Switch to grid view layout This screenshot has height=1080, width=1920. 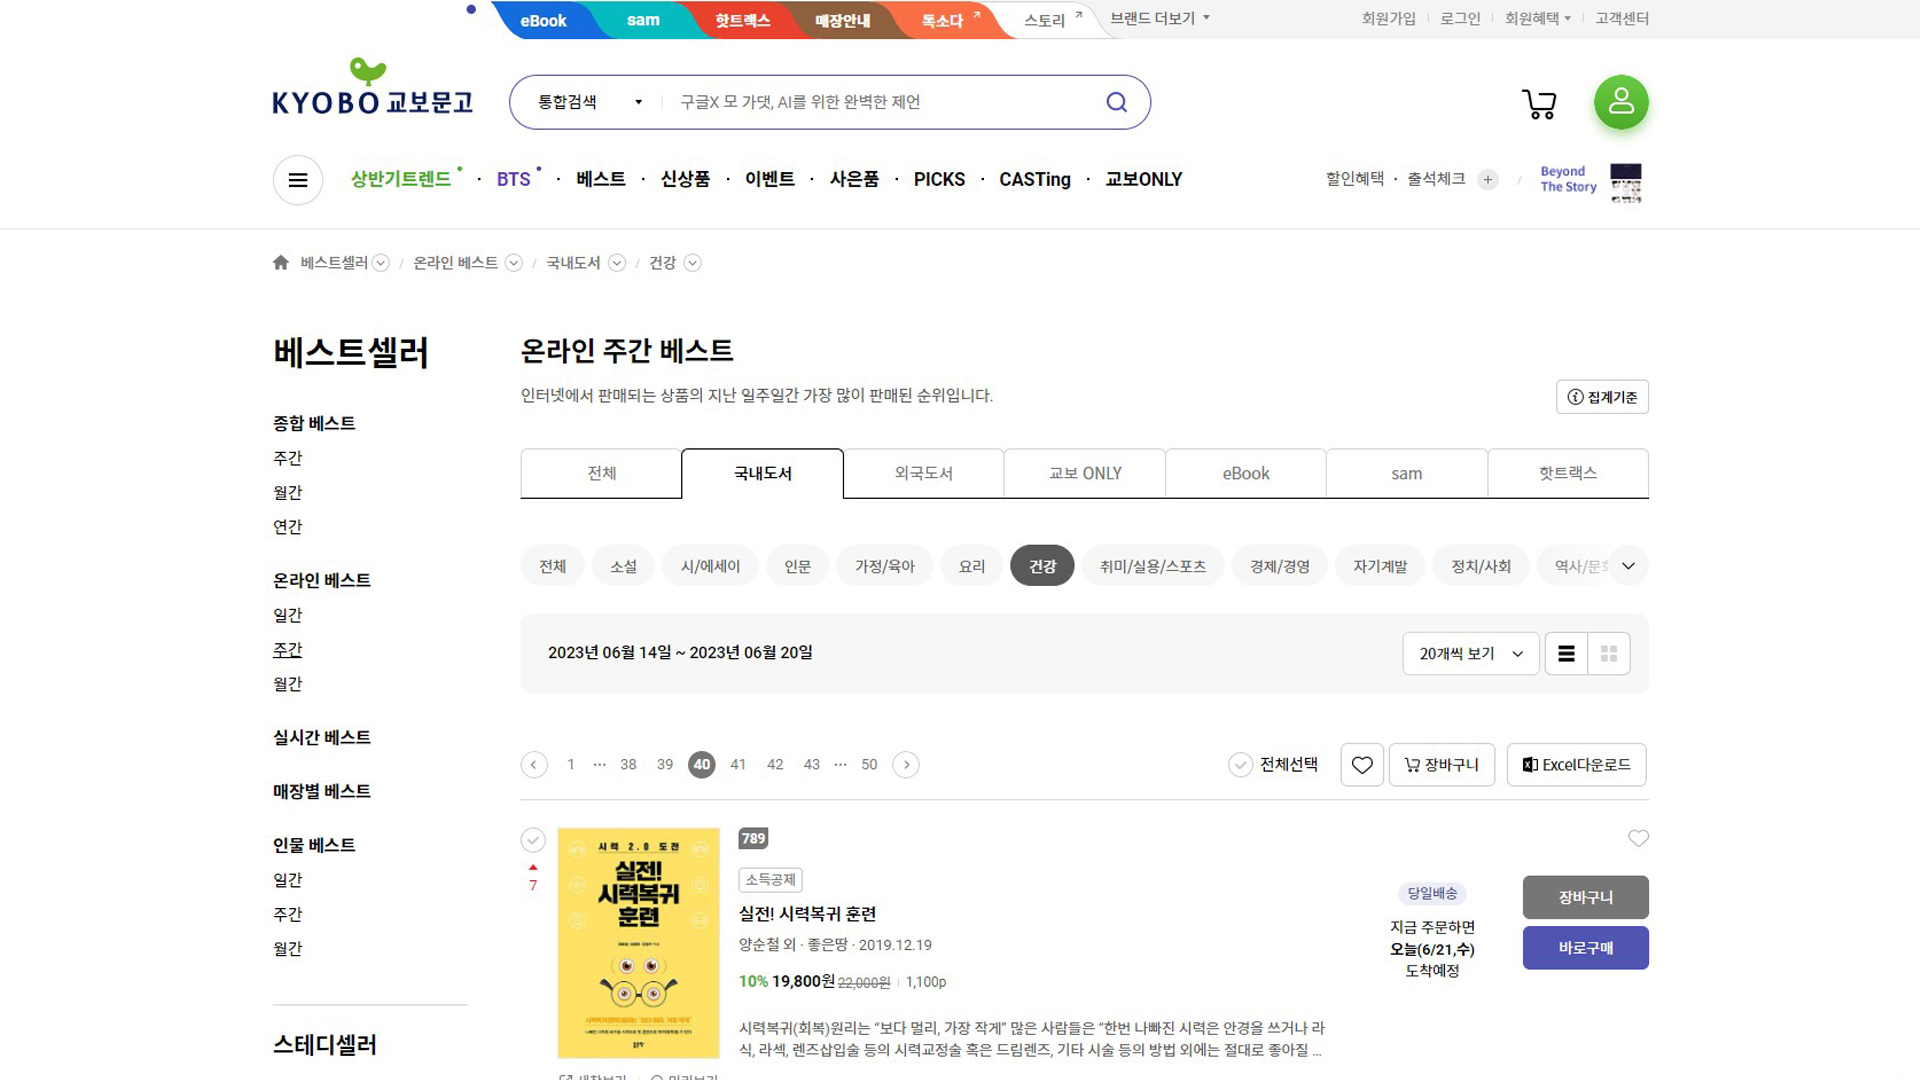pyautogui.click(x=1609, y=654)
